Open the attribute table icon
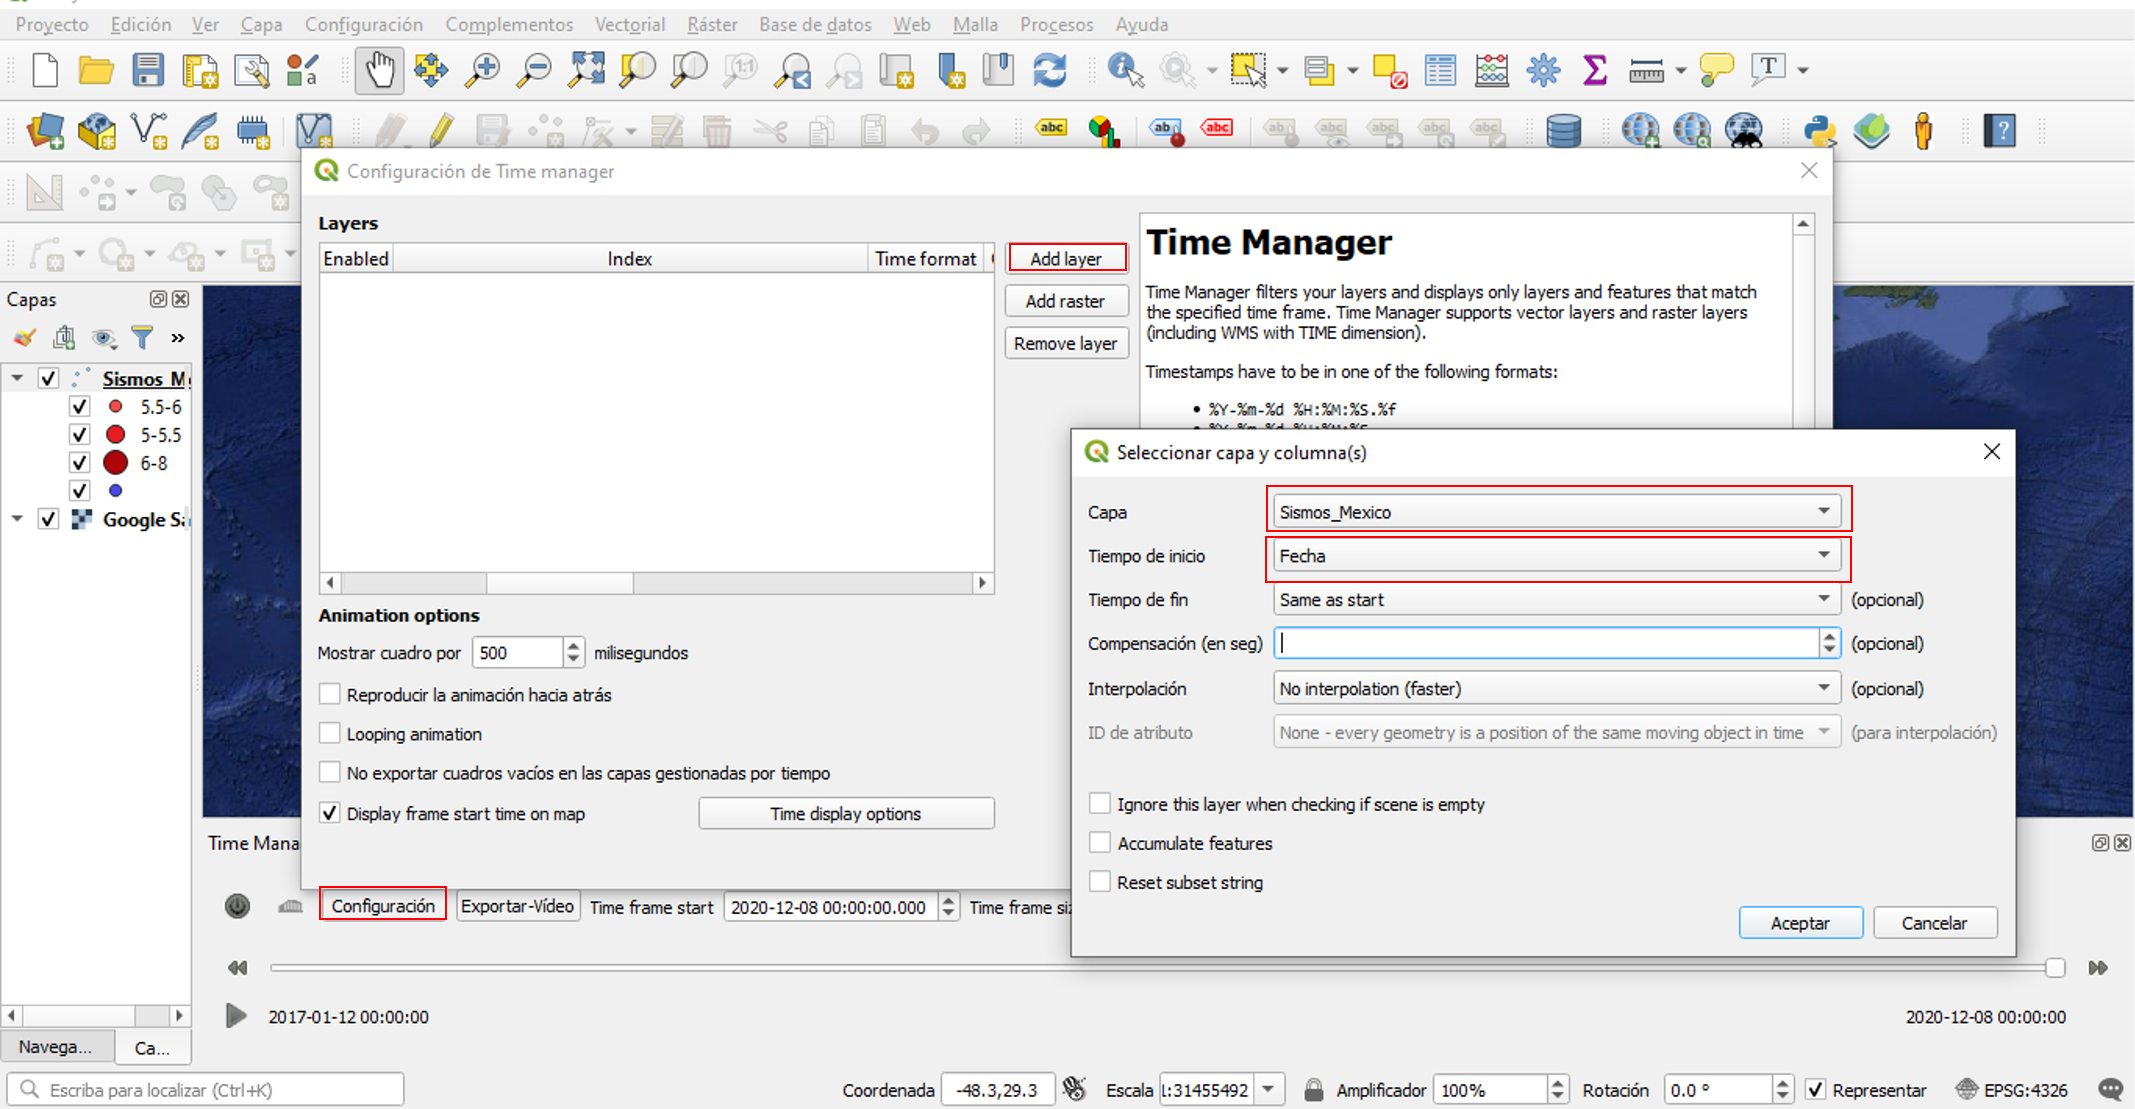Image resolution: width=2135 pixels, height=1109 pixels. 1440,70
